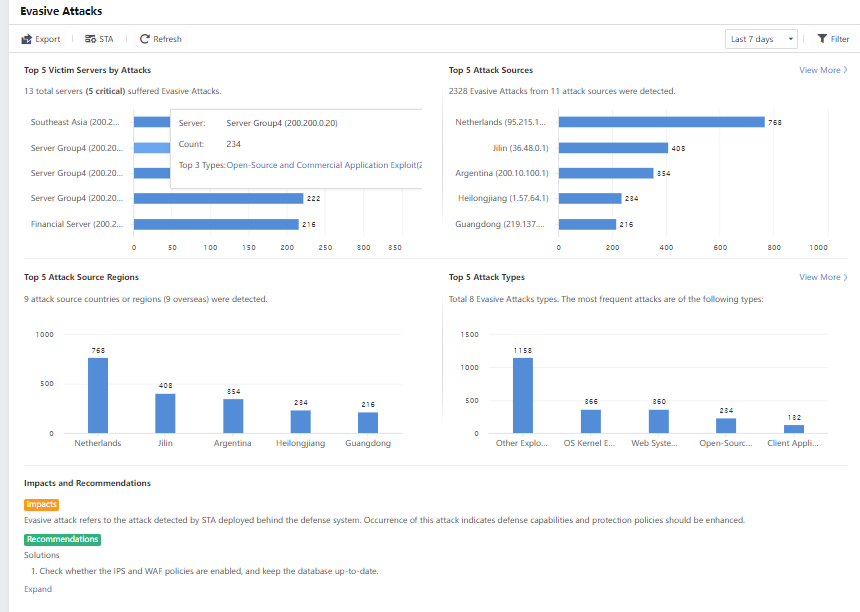The width and height of the screenshot is (860, 612).
Task: Click the Netherlands bar in Attack Sources chart
Action: 661,122
